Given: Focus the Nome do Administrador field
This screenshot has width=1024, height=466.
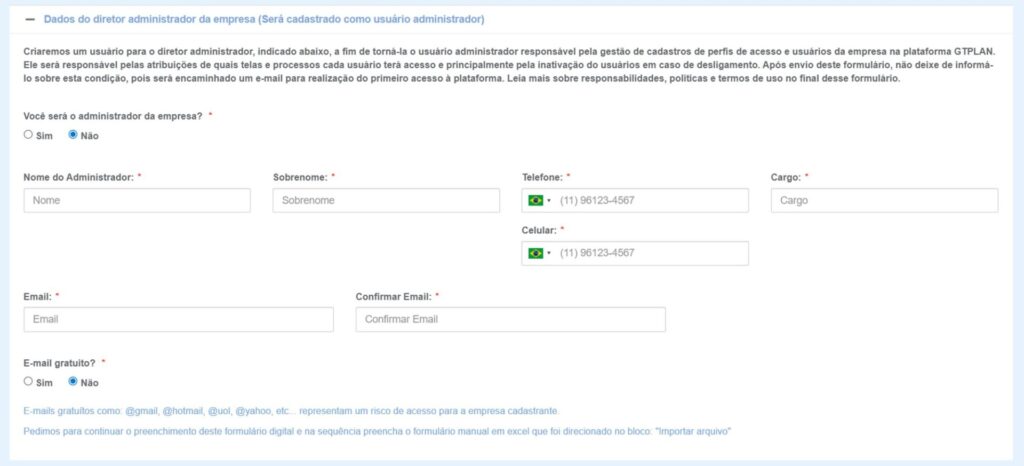Looking at the screenshot, I should 137,200.
